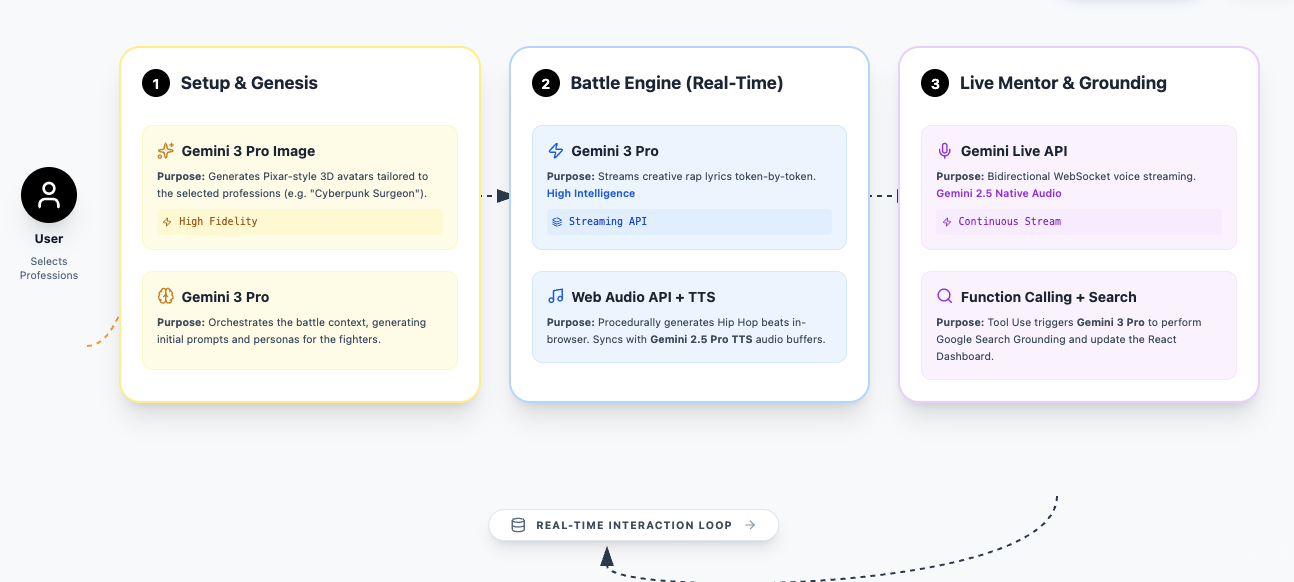Open the Gemini 3 Pro Image card
The image size is (1294, 582).
pos(300,187)
